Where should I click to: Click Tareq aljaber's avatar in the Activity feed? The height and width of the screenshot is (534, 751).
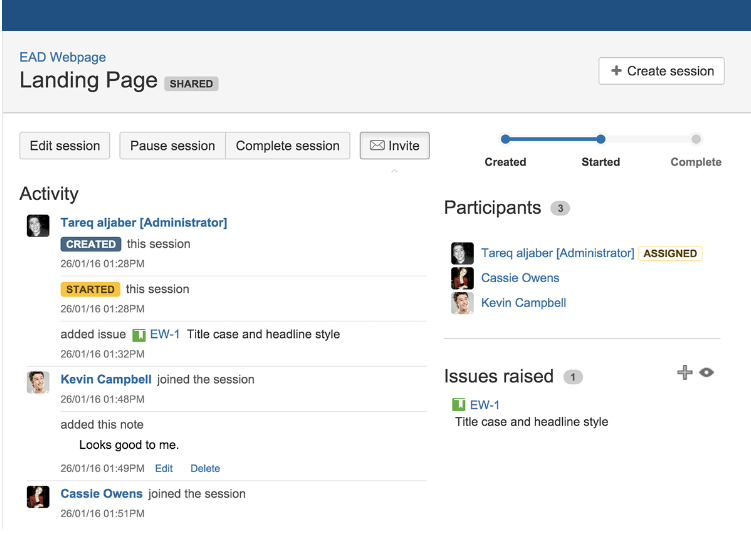[x=38, y=225]
